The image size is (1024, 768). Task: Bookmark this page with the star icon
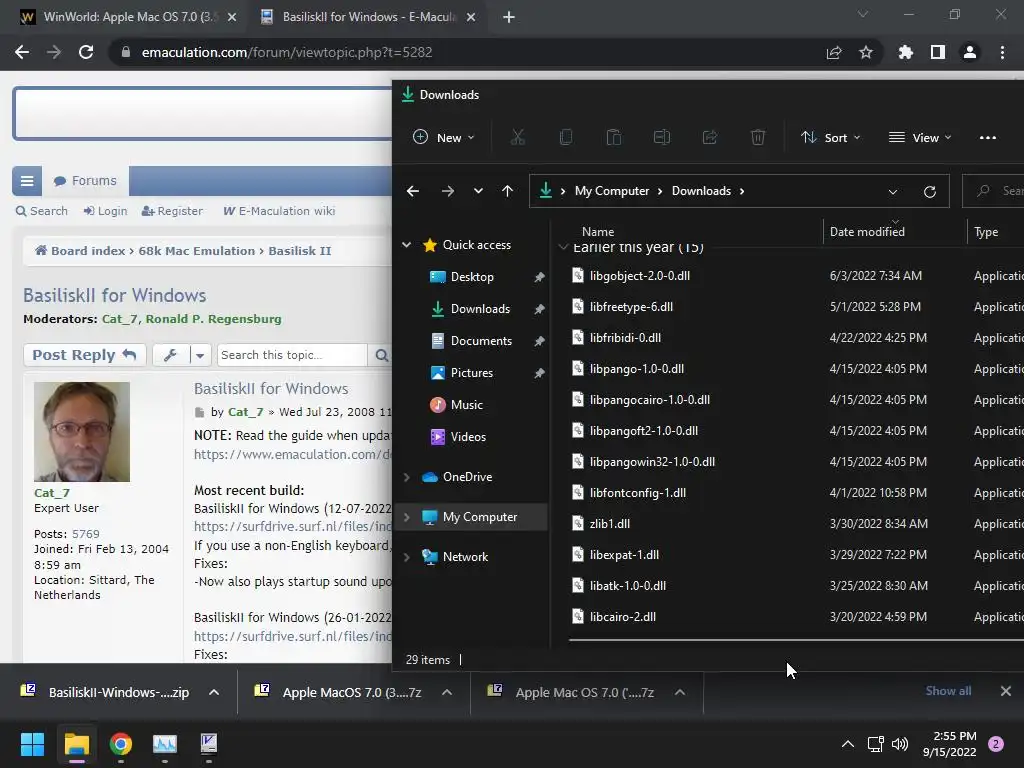tap(866, 52)
